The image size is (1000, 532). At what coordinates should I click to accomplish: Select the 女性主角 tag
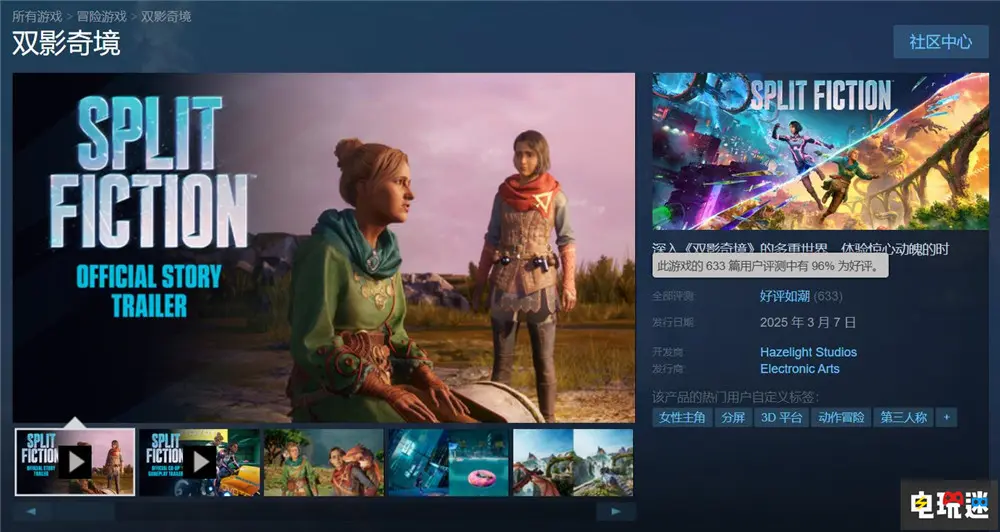point(682,417)
